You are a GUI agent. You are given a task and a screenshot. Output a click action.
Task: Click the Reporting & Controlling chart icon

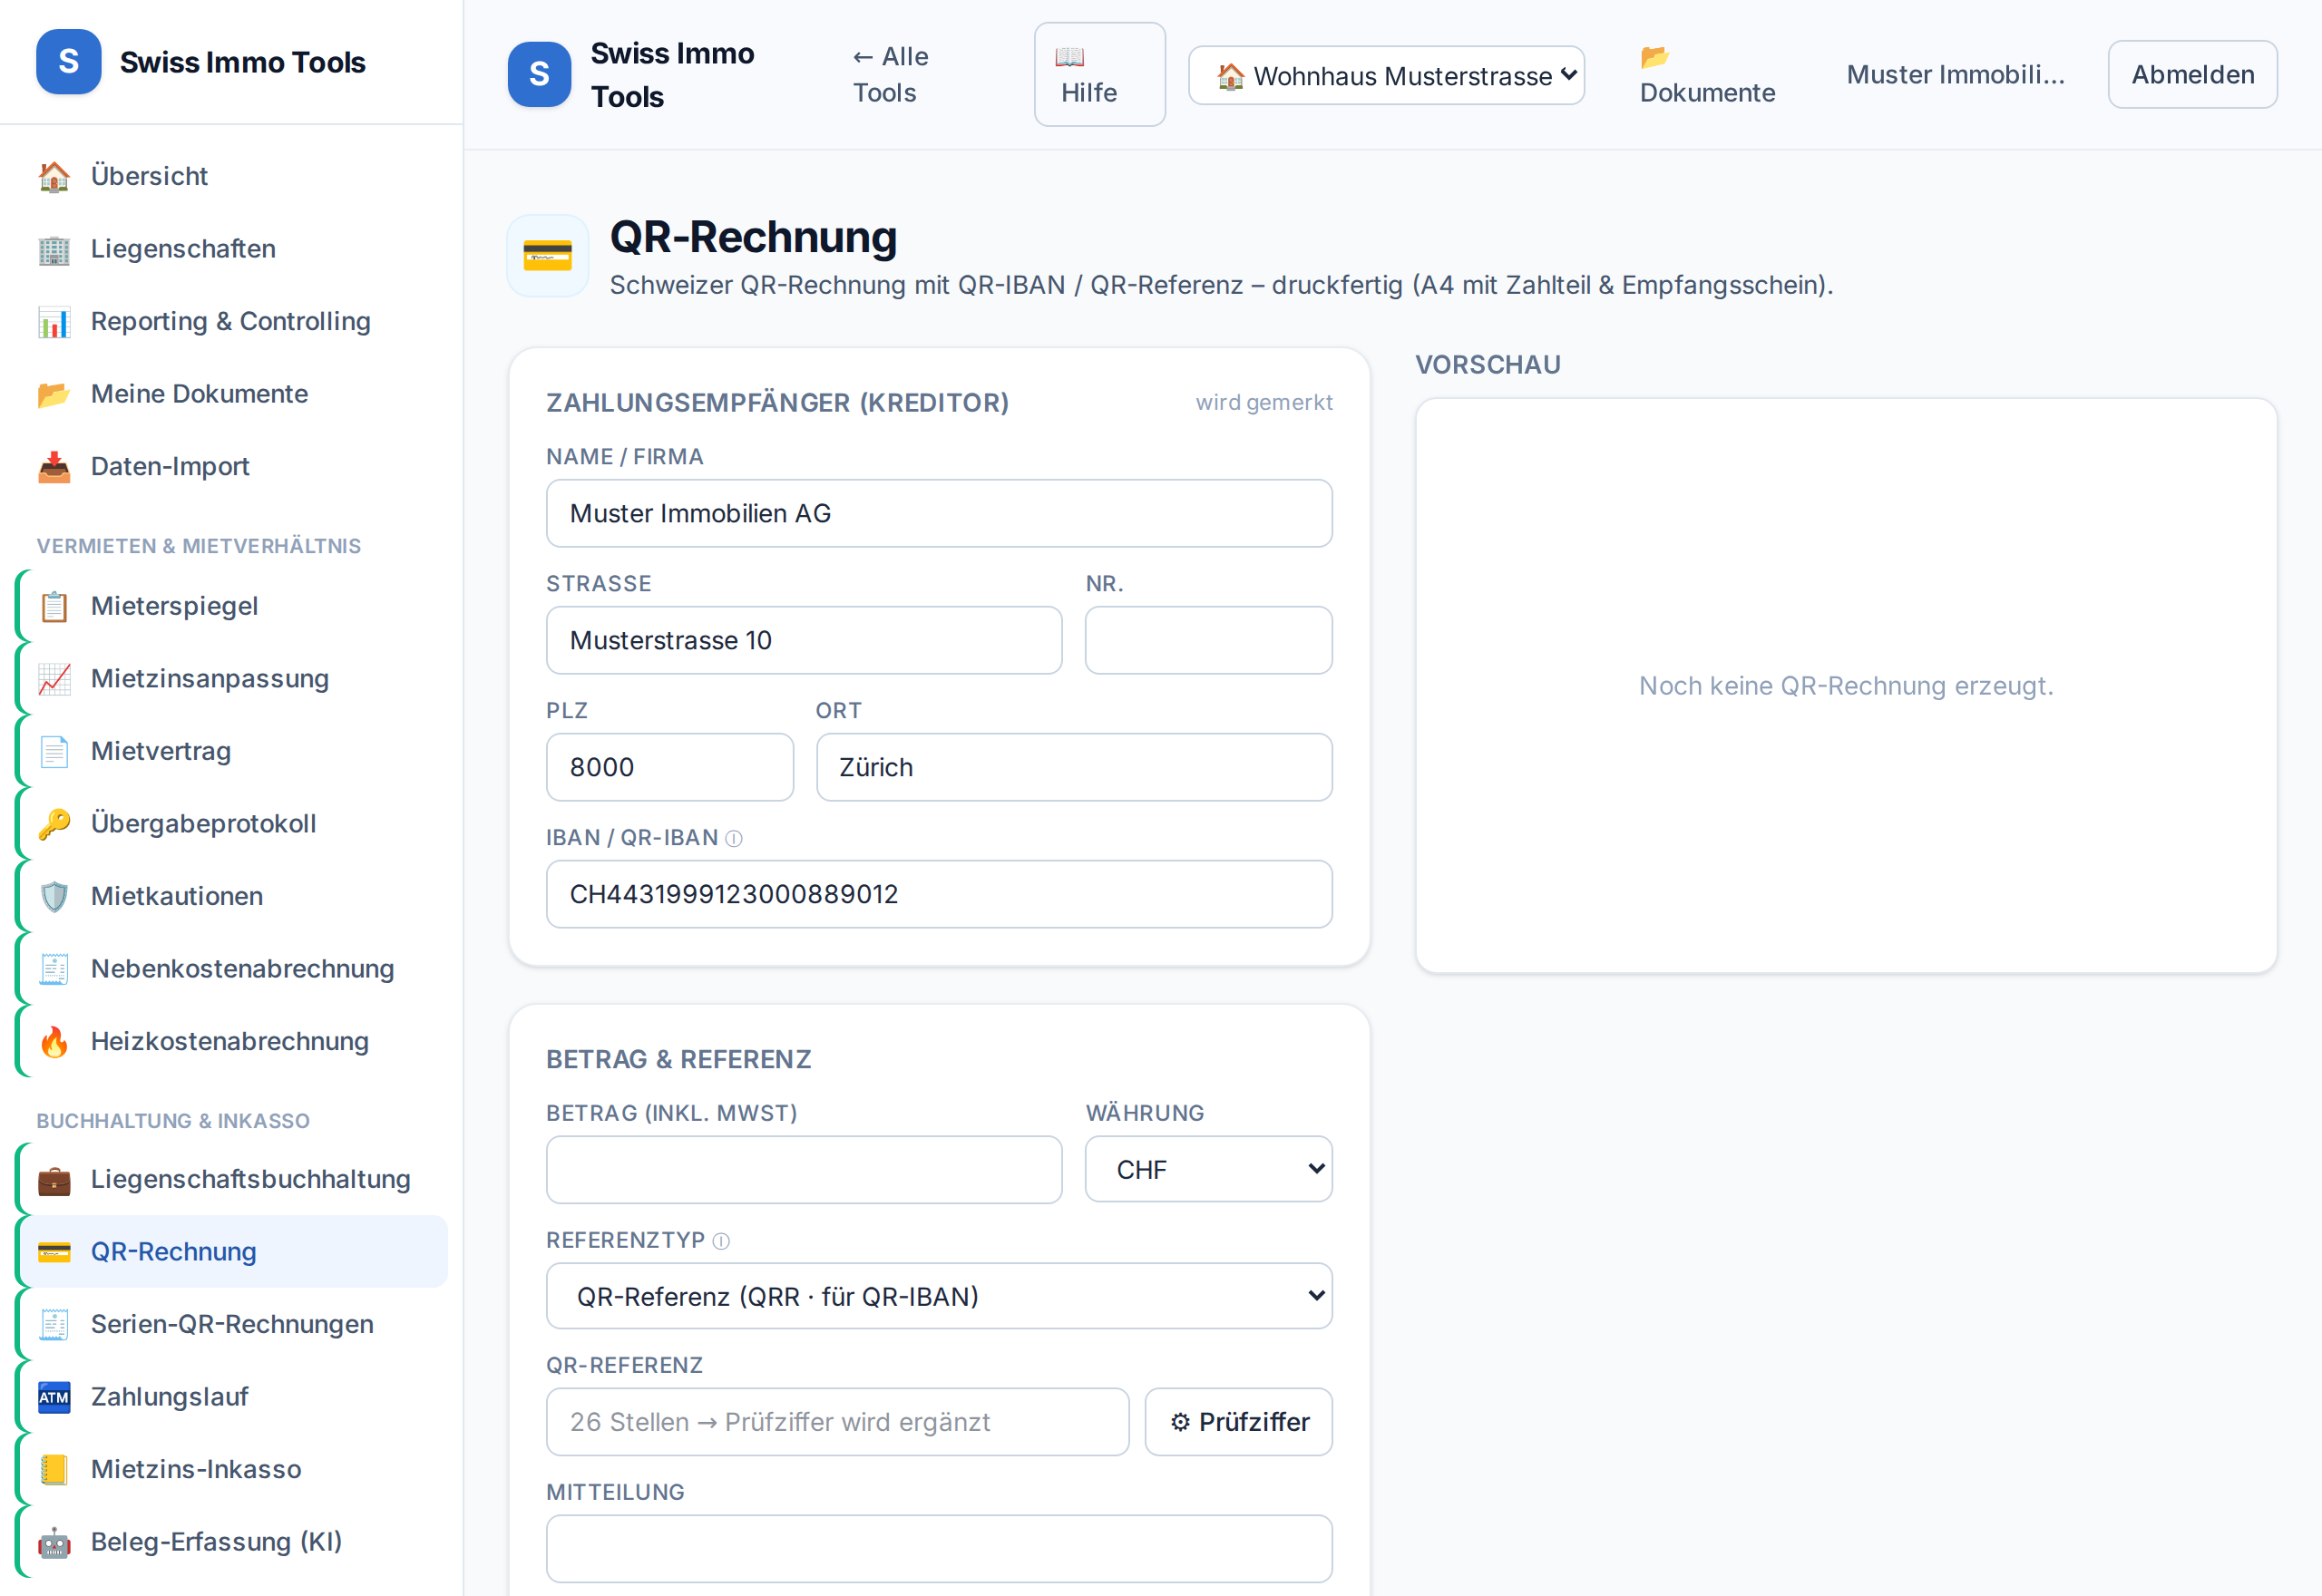pos(54,322)
